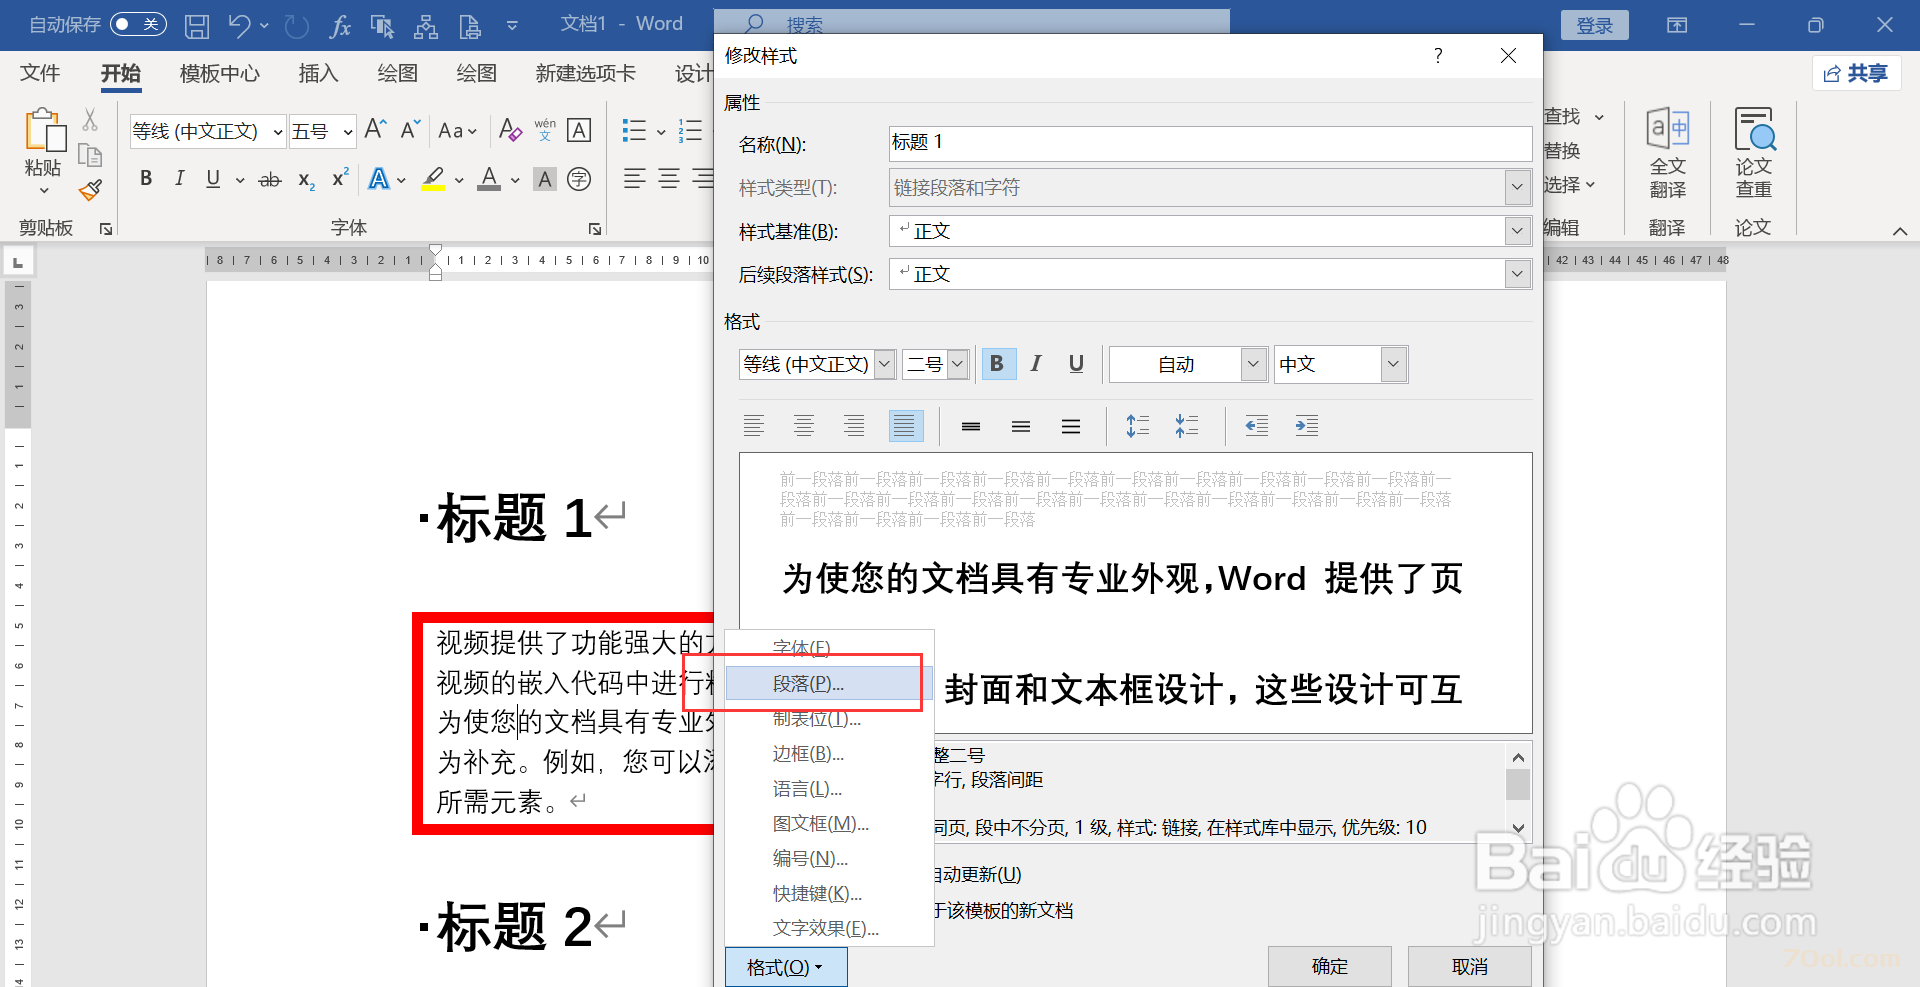Screen dimensions: 1920x987
Task: Open the ribbon font name dropdown
Action: [277, 132]
